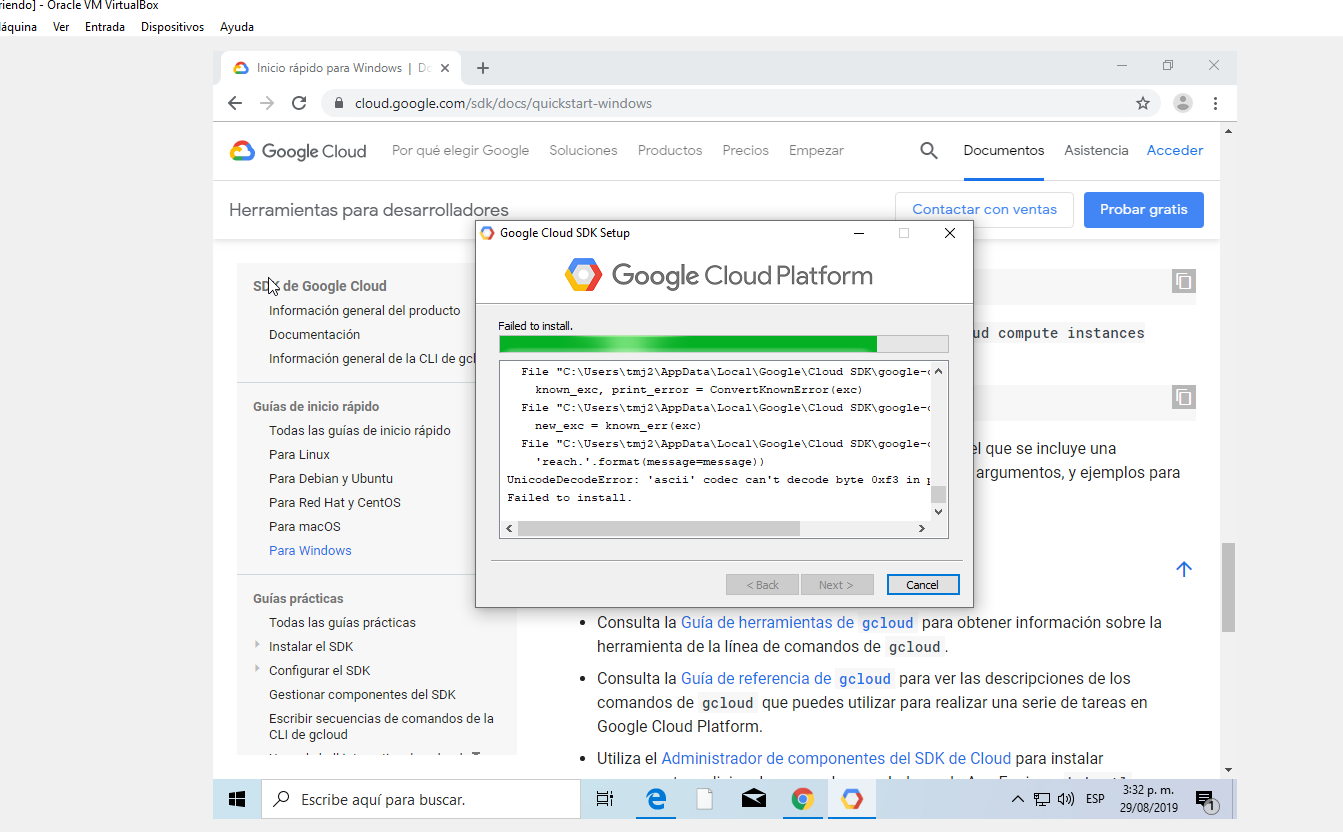Click the Probar gratis button

coord(1143,210)
